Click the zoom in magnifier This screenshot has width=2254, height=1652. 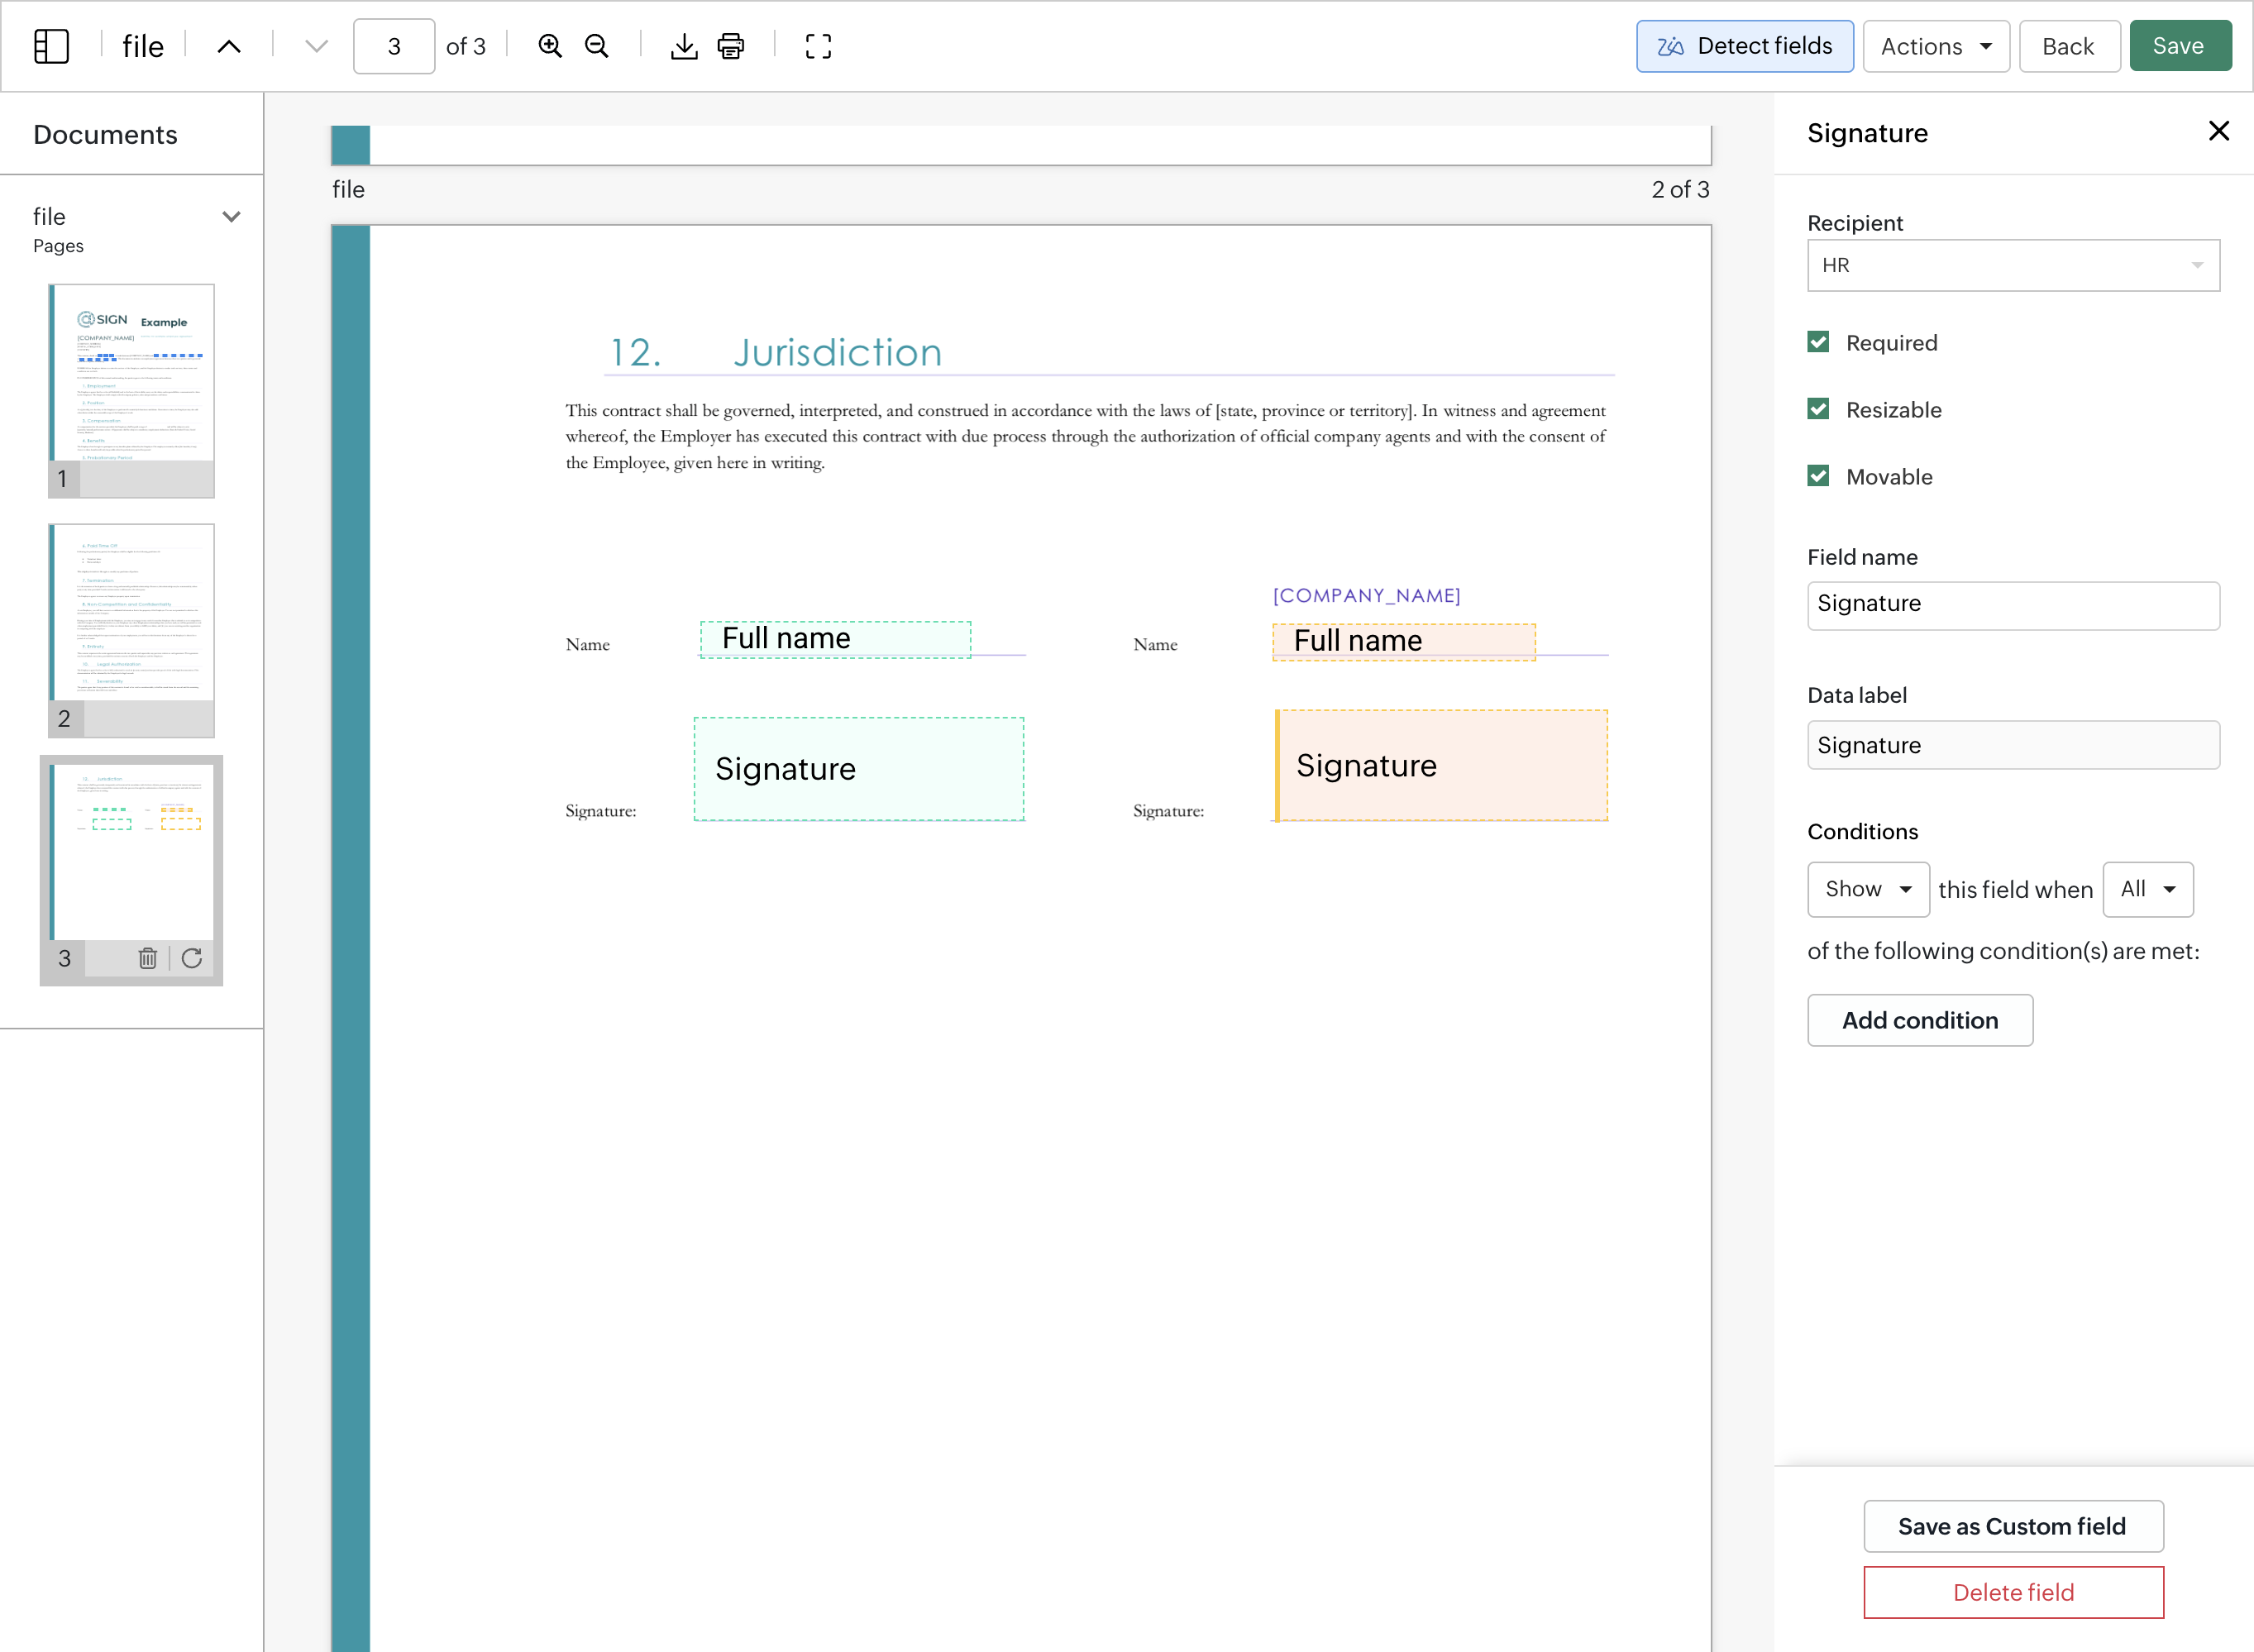tap(550, 46)
